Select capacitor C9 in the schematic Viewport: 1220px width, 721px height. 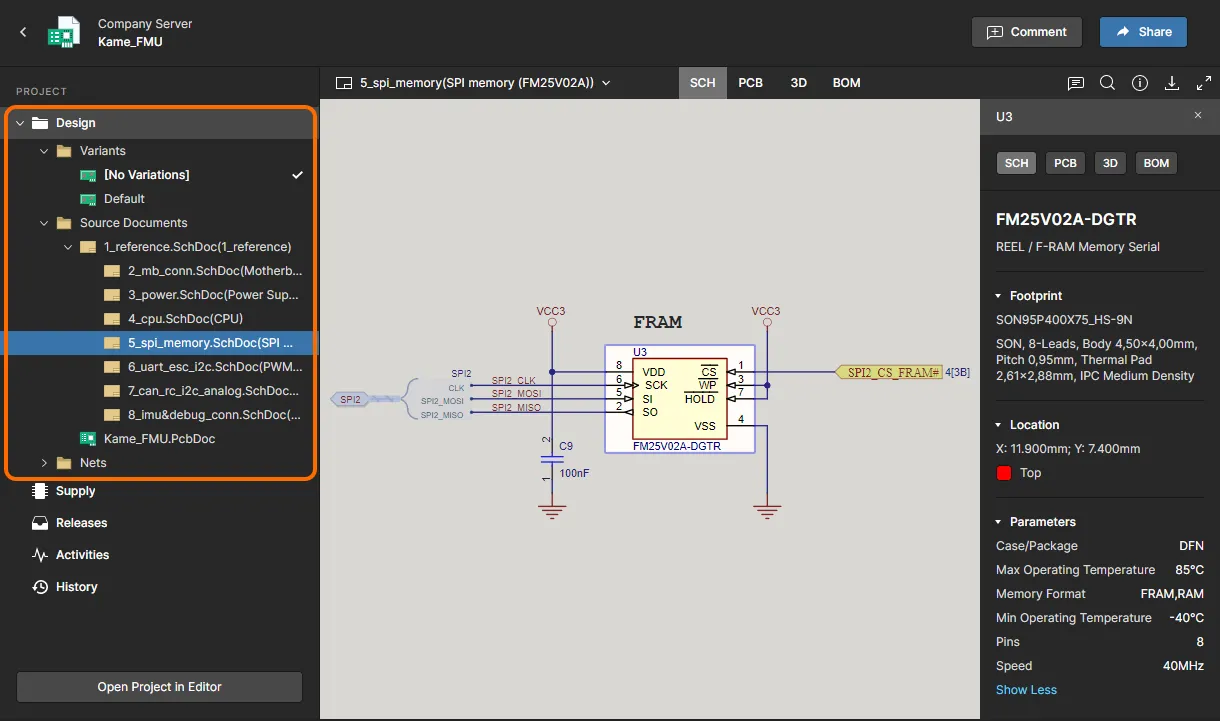[551, 459]
